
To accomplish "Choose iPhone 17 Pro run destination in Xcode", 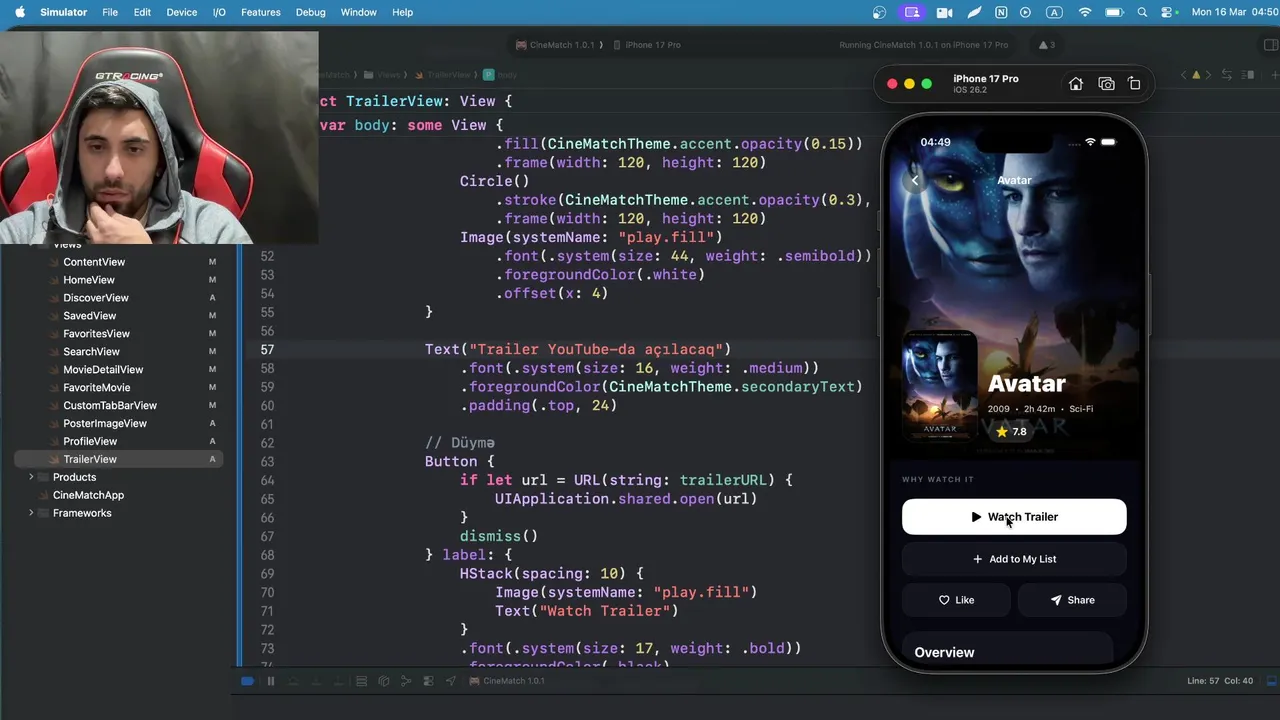I will point(647,45).
